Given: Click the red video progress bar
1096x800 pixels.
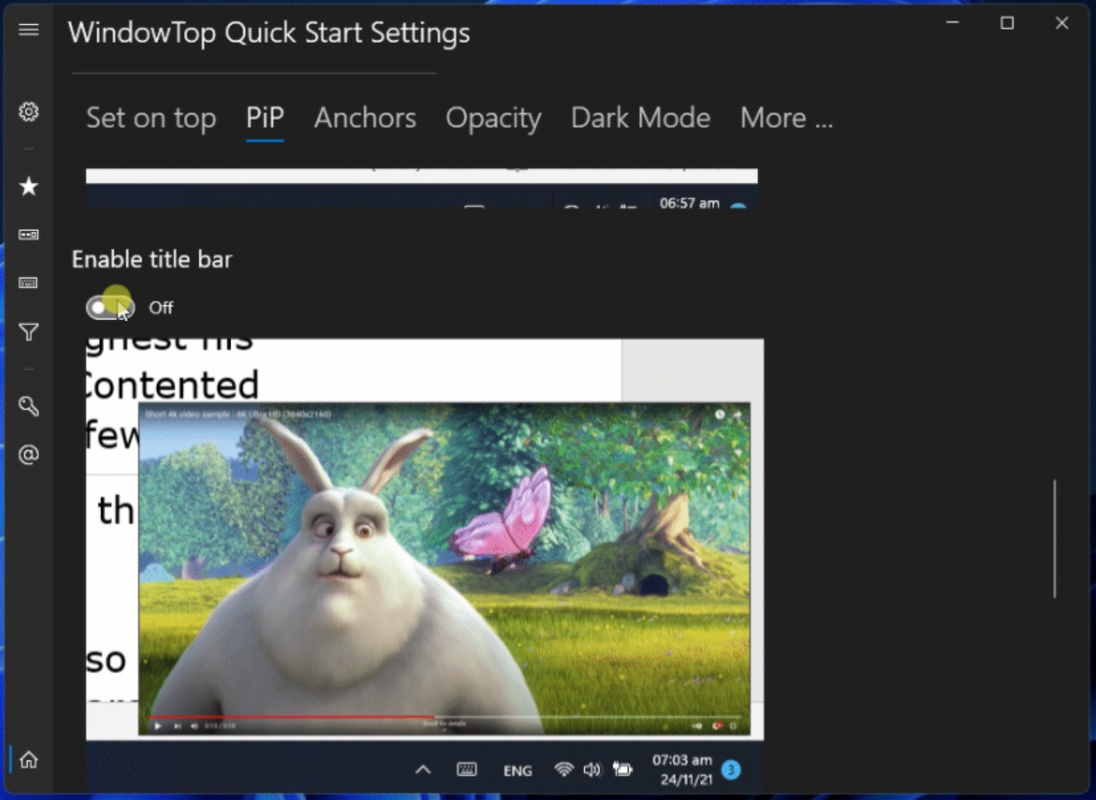Looking at the screenshot, I should tap(291, 717).
